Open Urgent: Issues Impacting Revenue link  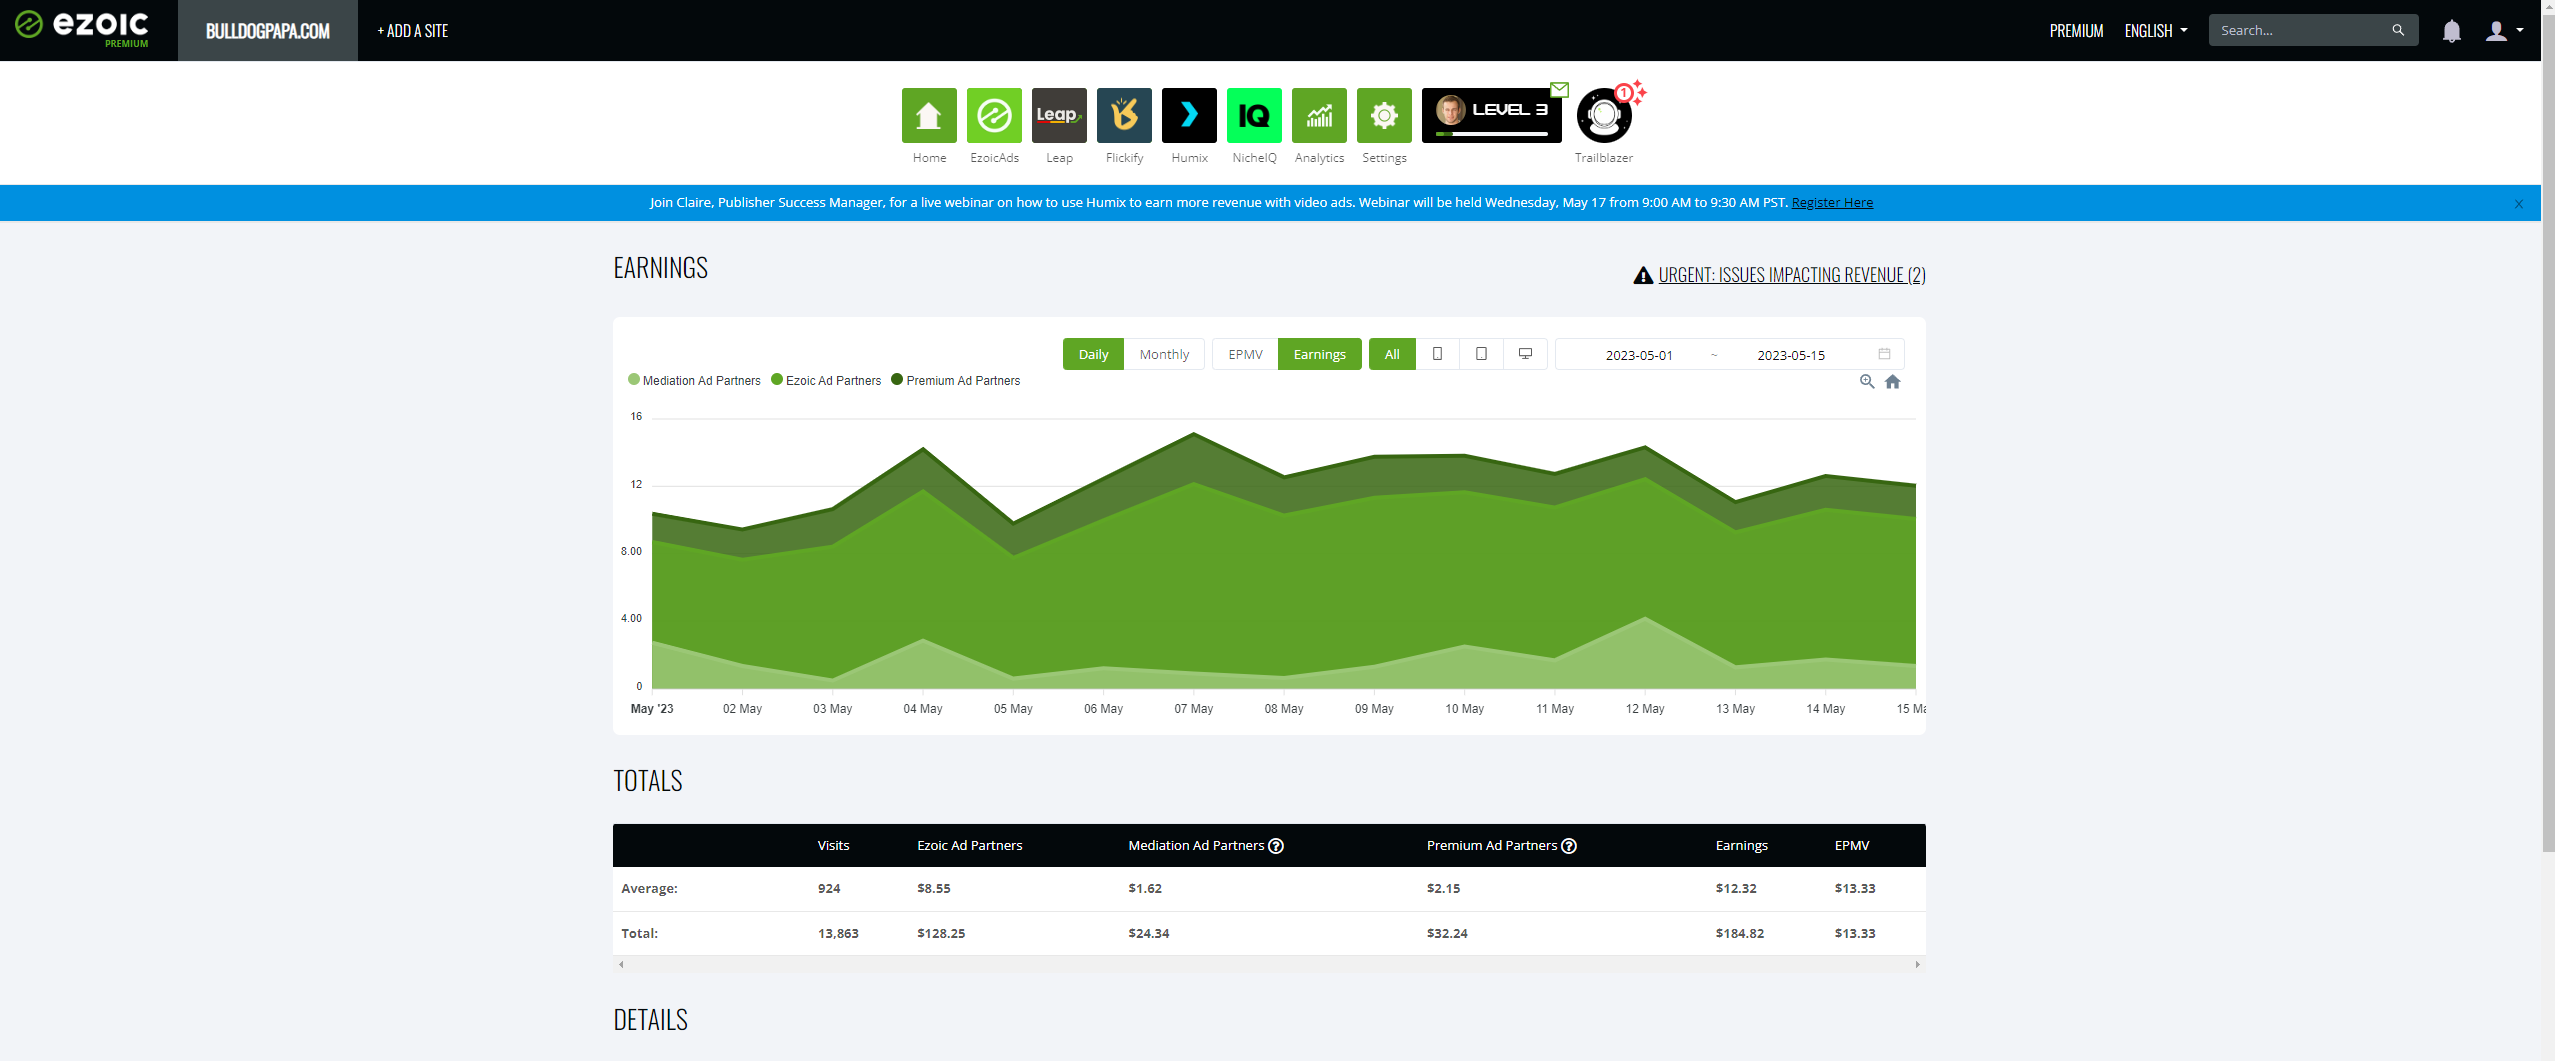[1792, 275]
